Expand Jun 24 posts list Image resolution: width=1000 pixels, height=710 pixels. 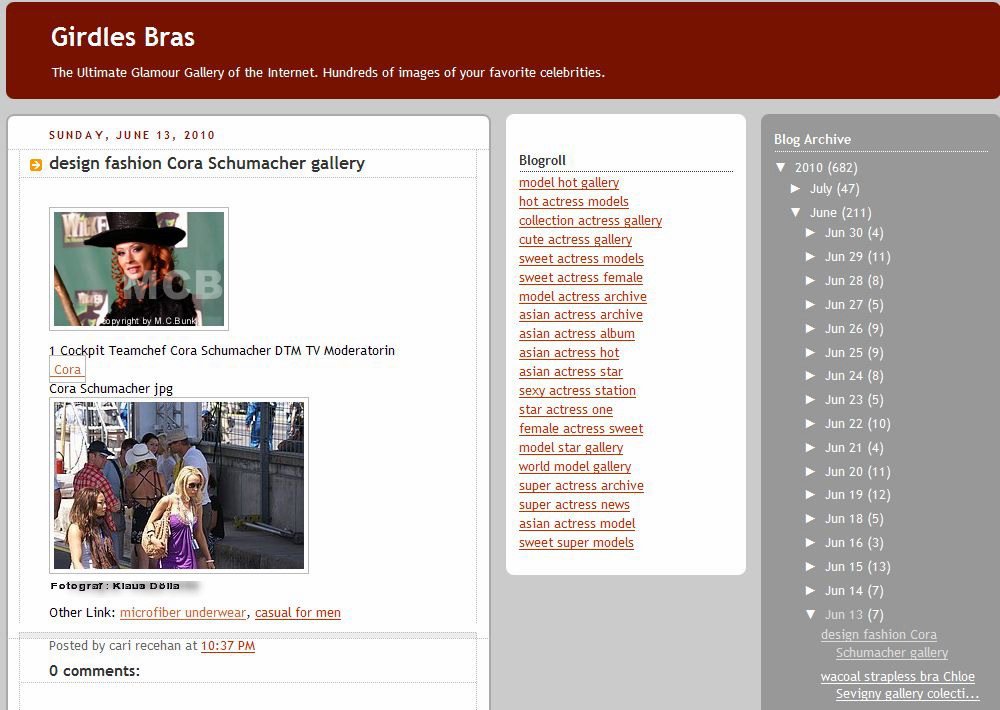coord(811,376)
